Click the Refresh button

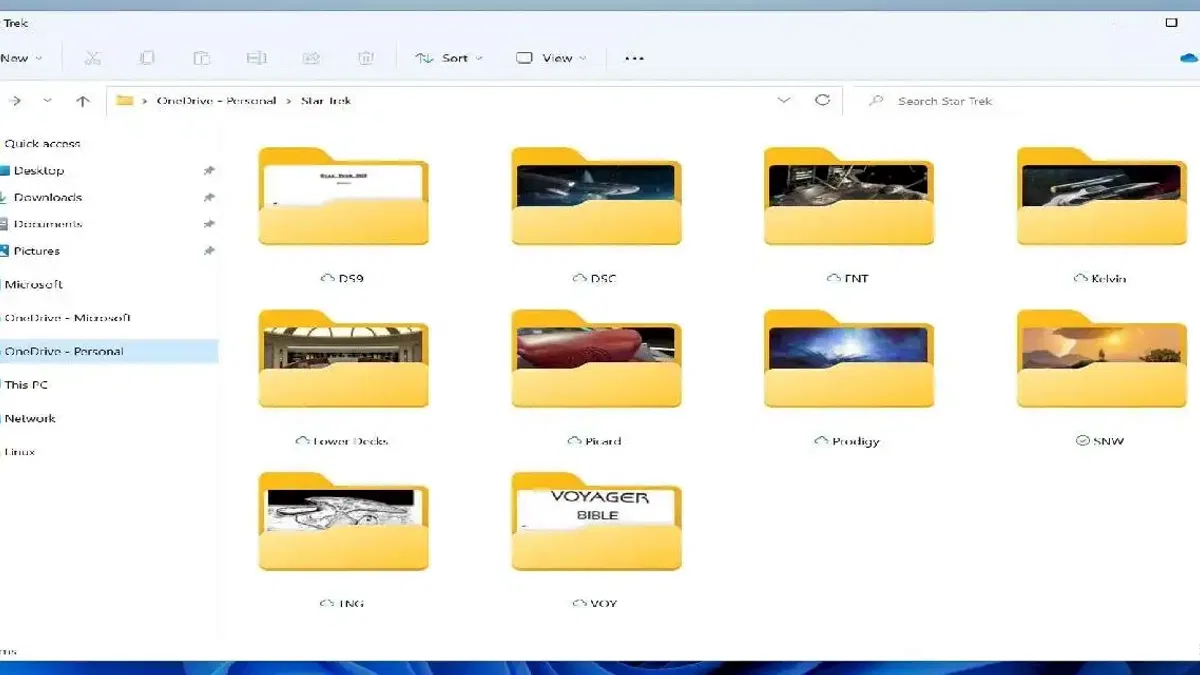tap(823, 100)
